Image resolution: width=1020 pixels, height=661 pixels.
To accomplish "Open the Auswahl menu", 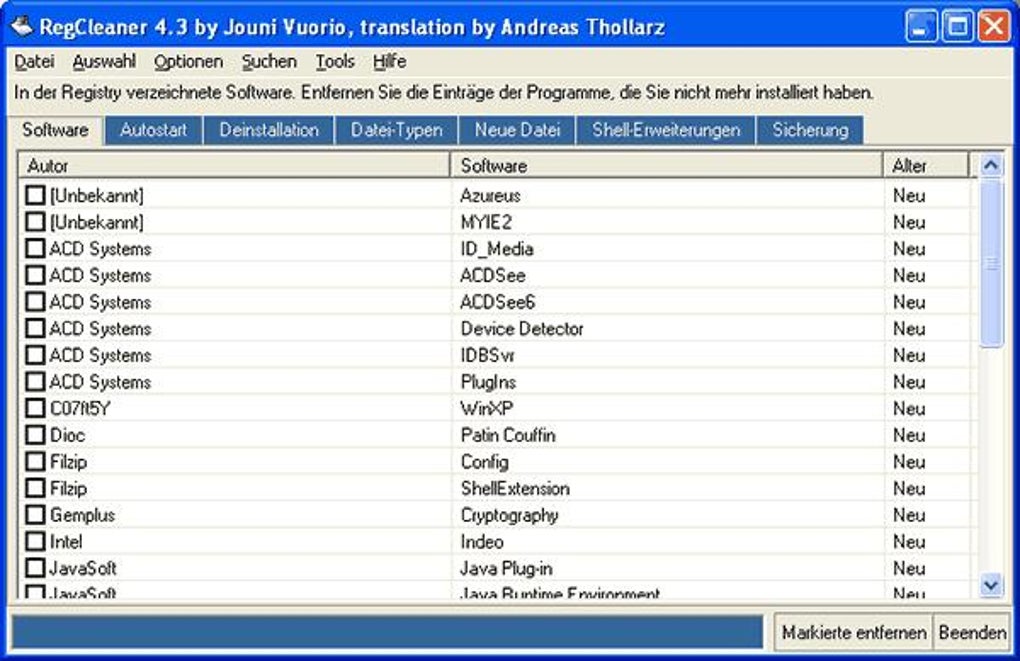I will tap(104, 62).
